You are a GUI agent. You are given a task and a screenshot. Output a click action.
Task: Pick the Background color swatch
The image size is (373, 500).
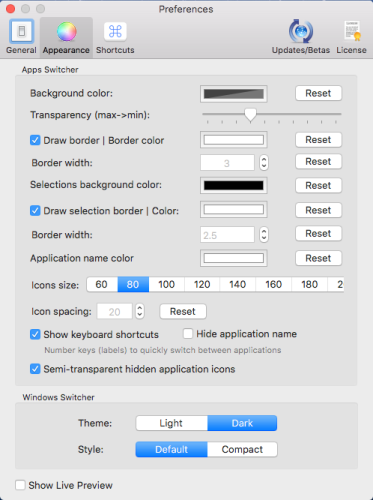click(234, 94)
